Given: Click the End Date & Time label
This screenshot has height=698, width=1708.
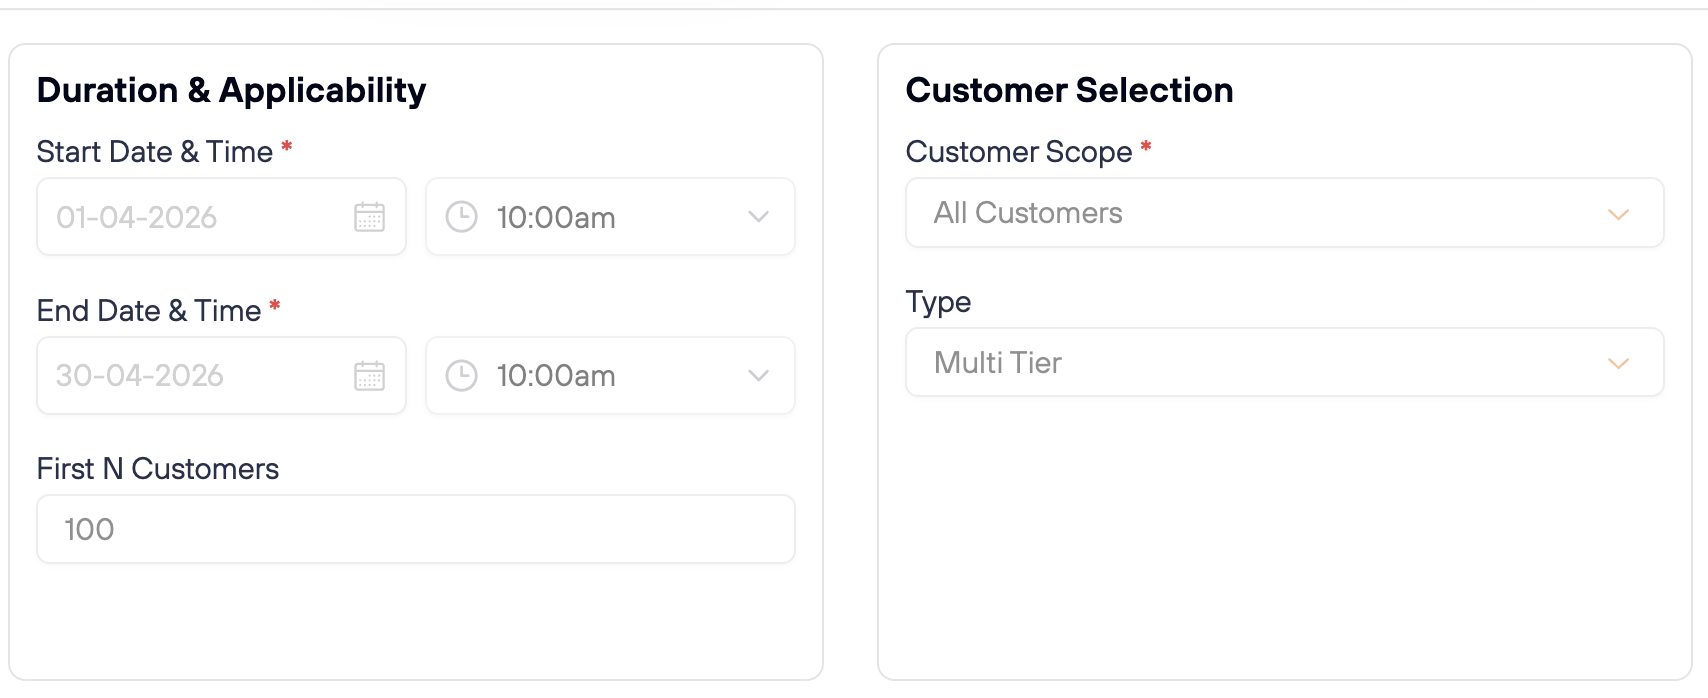Looking at the screenshot, I should pos(149,311).
